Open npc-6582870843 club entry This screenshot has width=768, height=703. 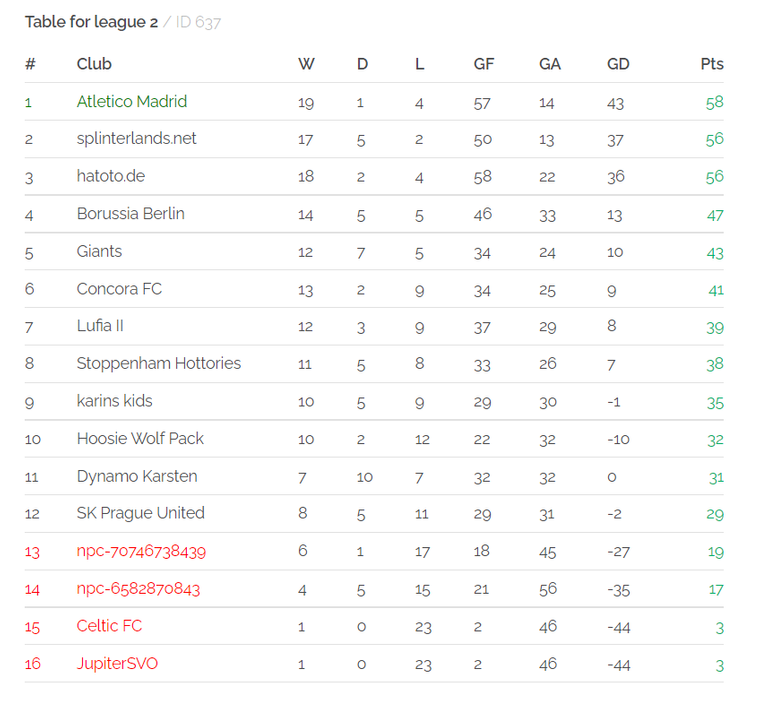[138, 589]
